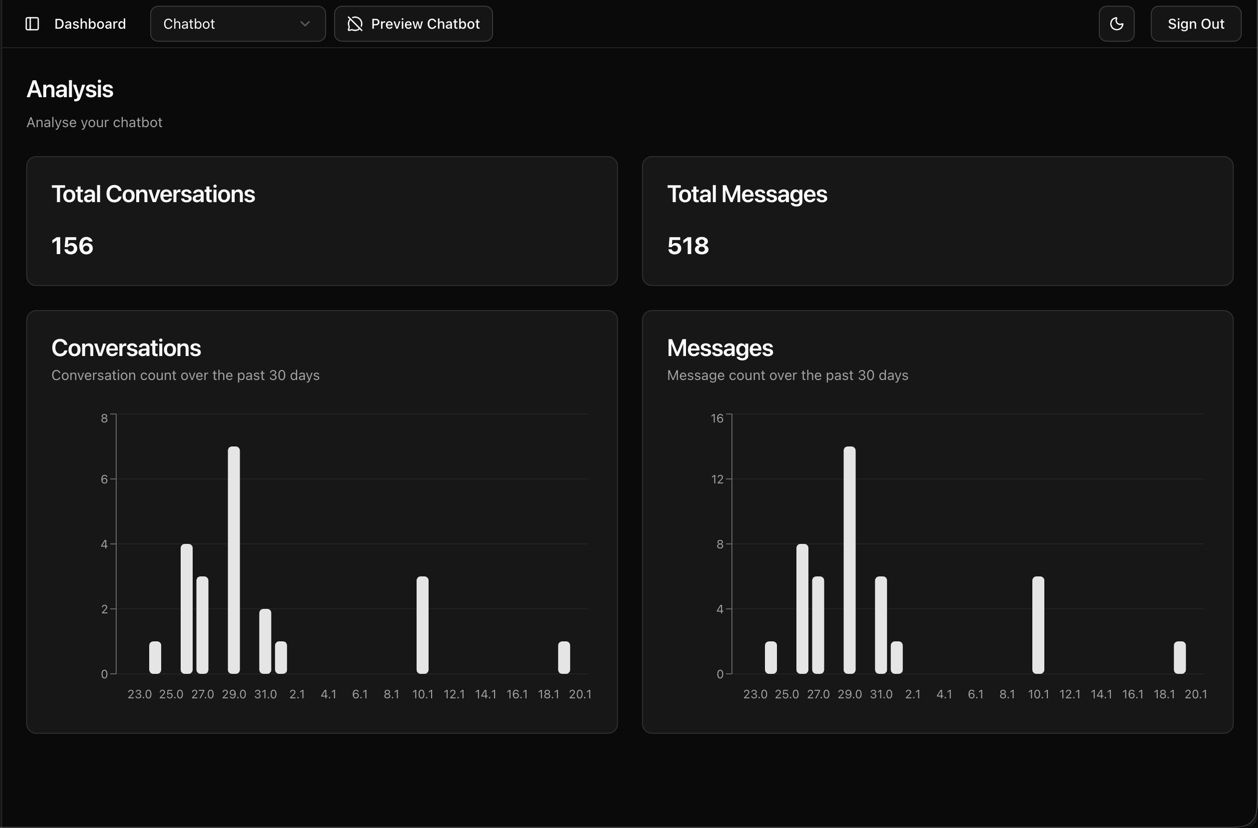Viewport: 1258px width, 828px height.
Task: Click the first bar in Messages chart
Action: 771,658
